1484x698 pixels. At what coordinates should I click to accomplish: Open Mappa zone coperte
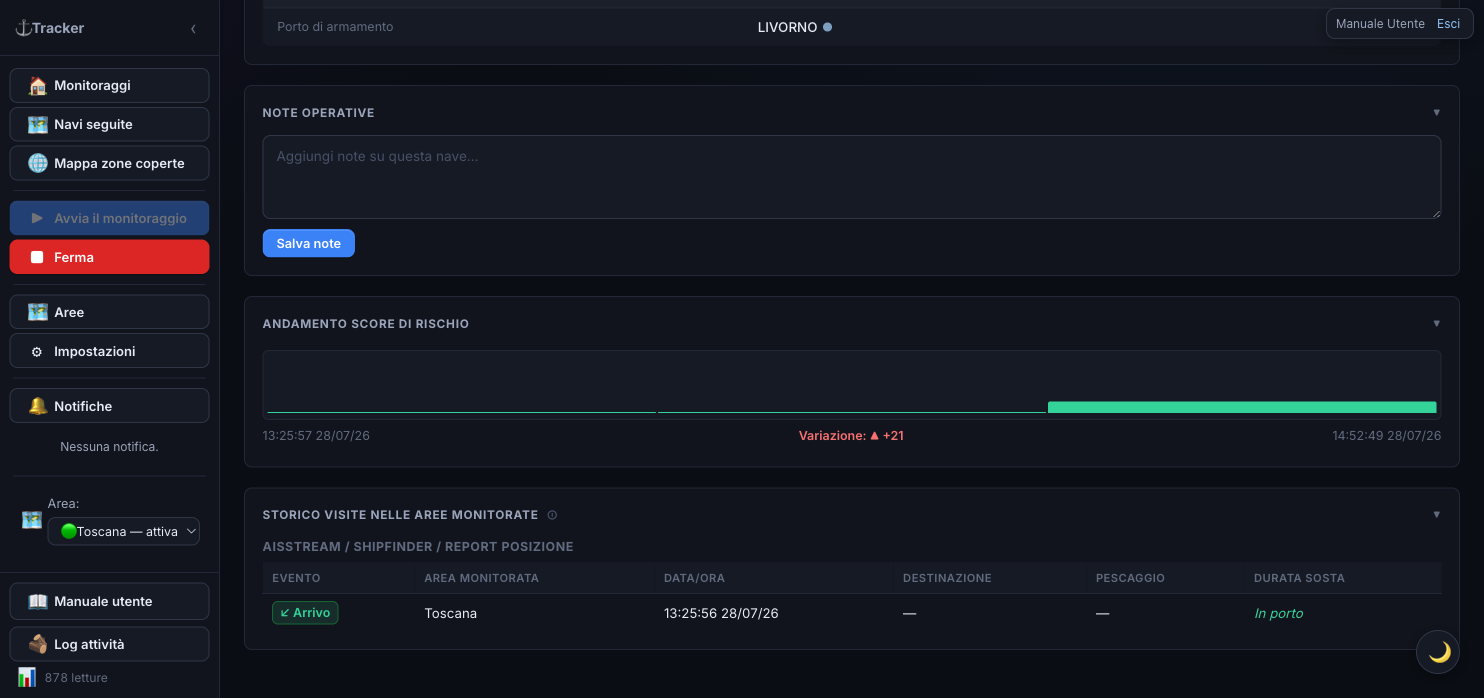click(x=109, y=163)
